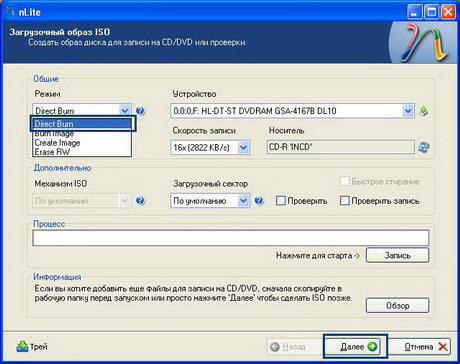
Task: Click the Трей tray icon button
Action: pos(32,347)
